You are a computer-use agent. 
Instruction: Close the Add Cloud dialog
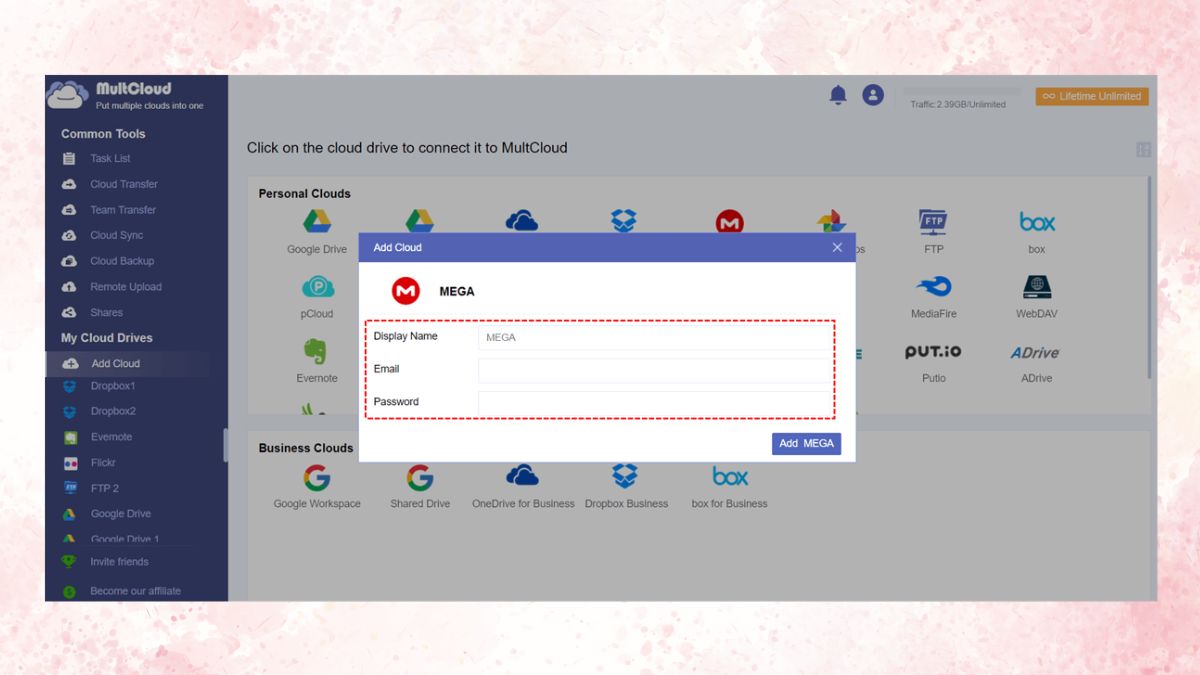pyautogui.click(x=837, y=247)
